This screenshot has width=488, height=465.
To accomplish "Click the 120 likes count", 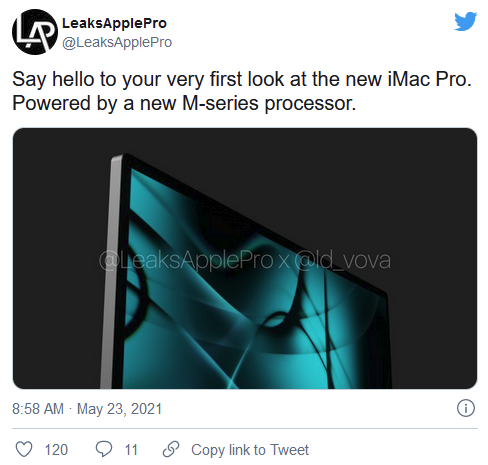I will tap(56, 450).
